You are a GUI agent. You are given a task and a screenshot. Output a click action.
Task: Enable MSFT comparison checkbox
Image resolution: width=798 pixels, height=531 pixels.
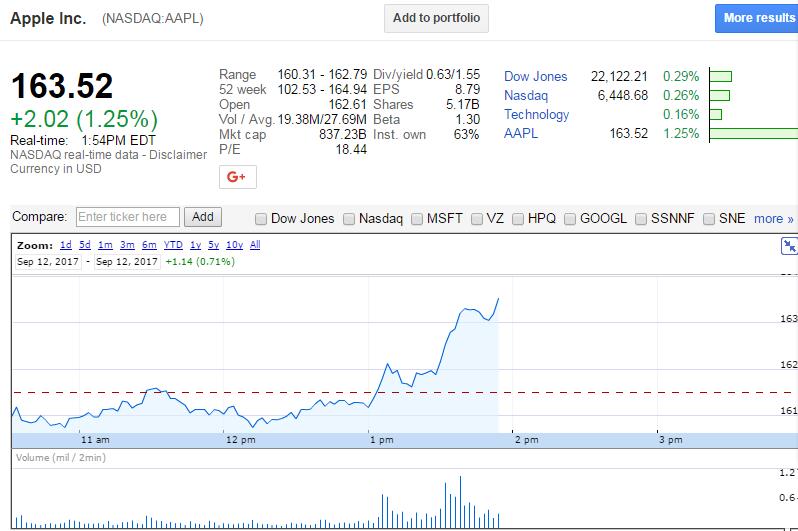click(417, 219)
